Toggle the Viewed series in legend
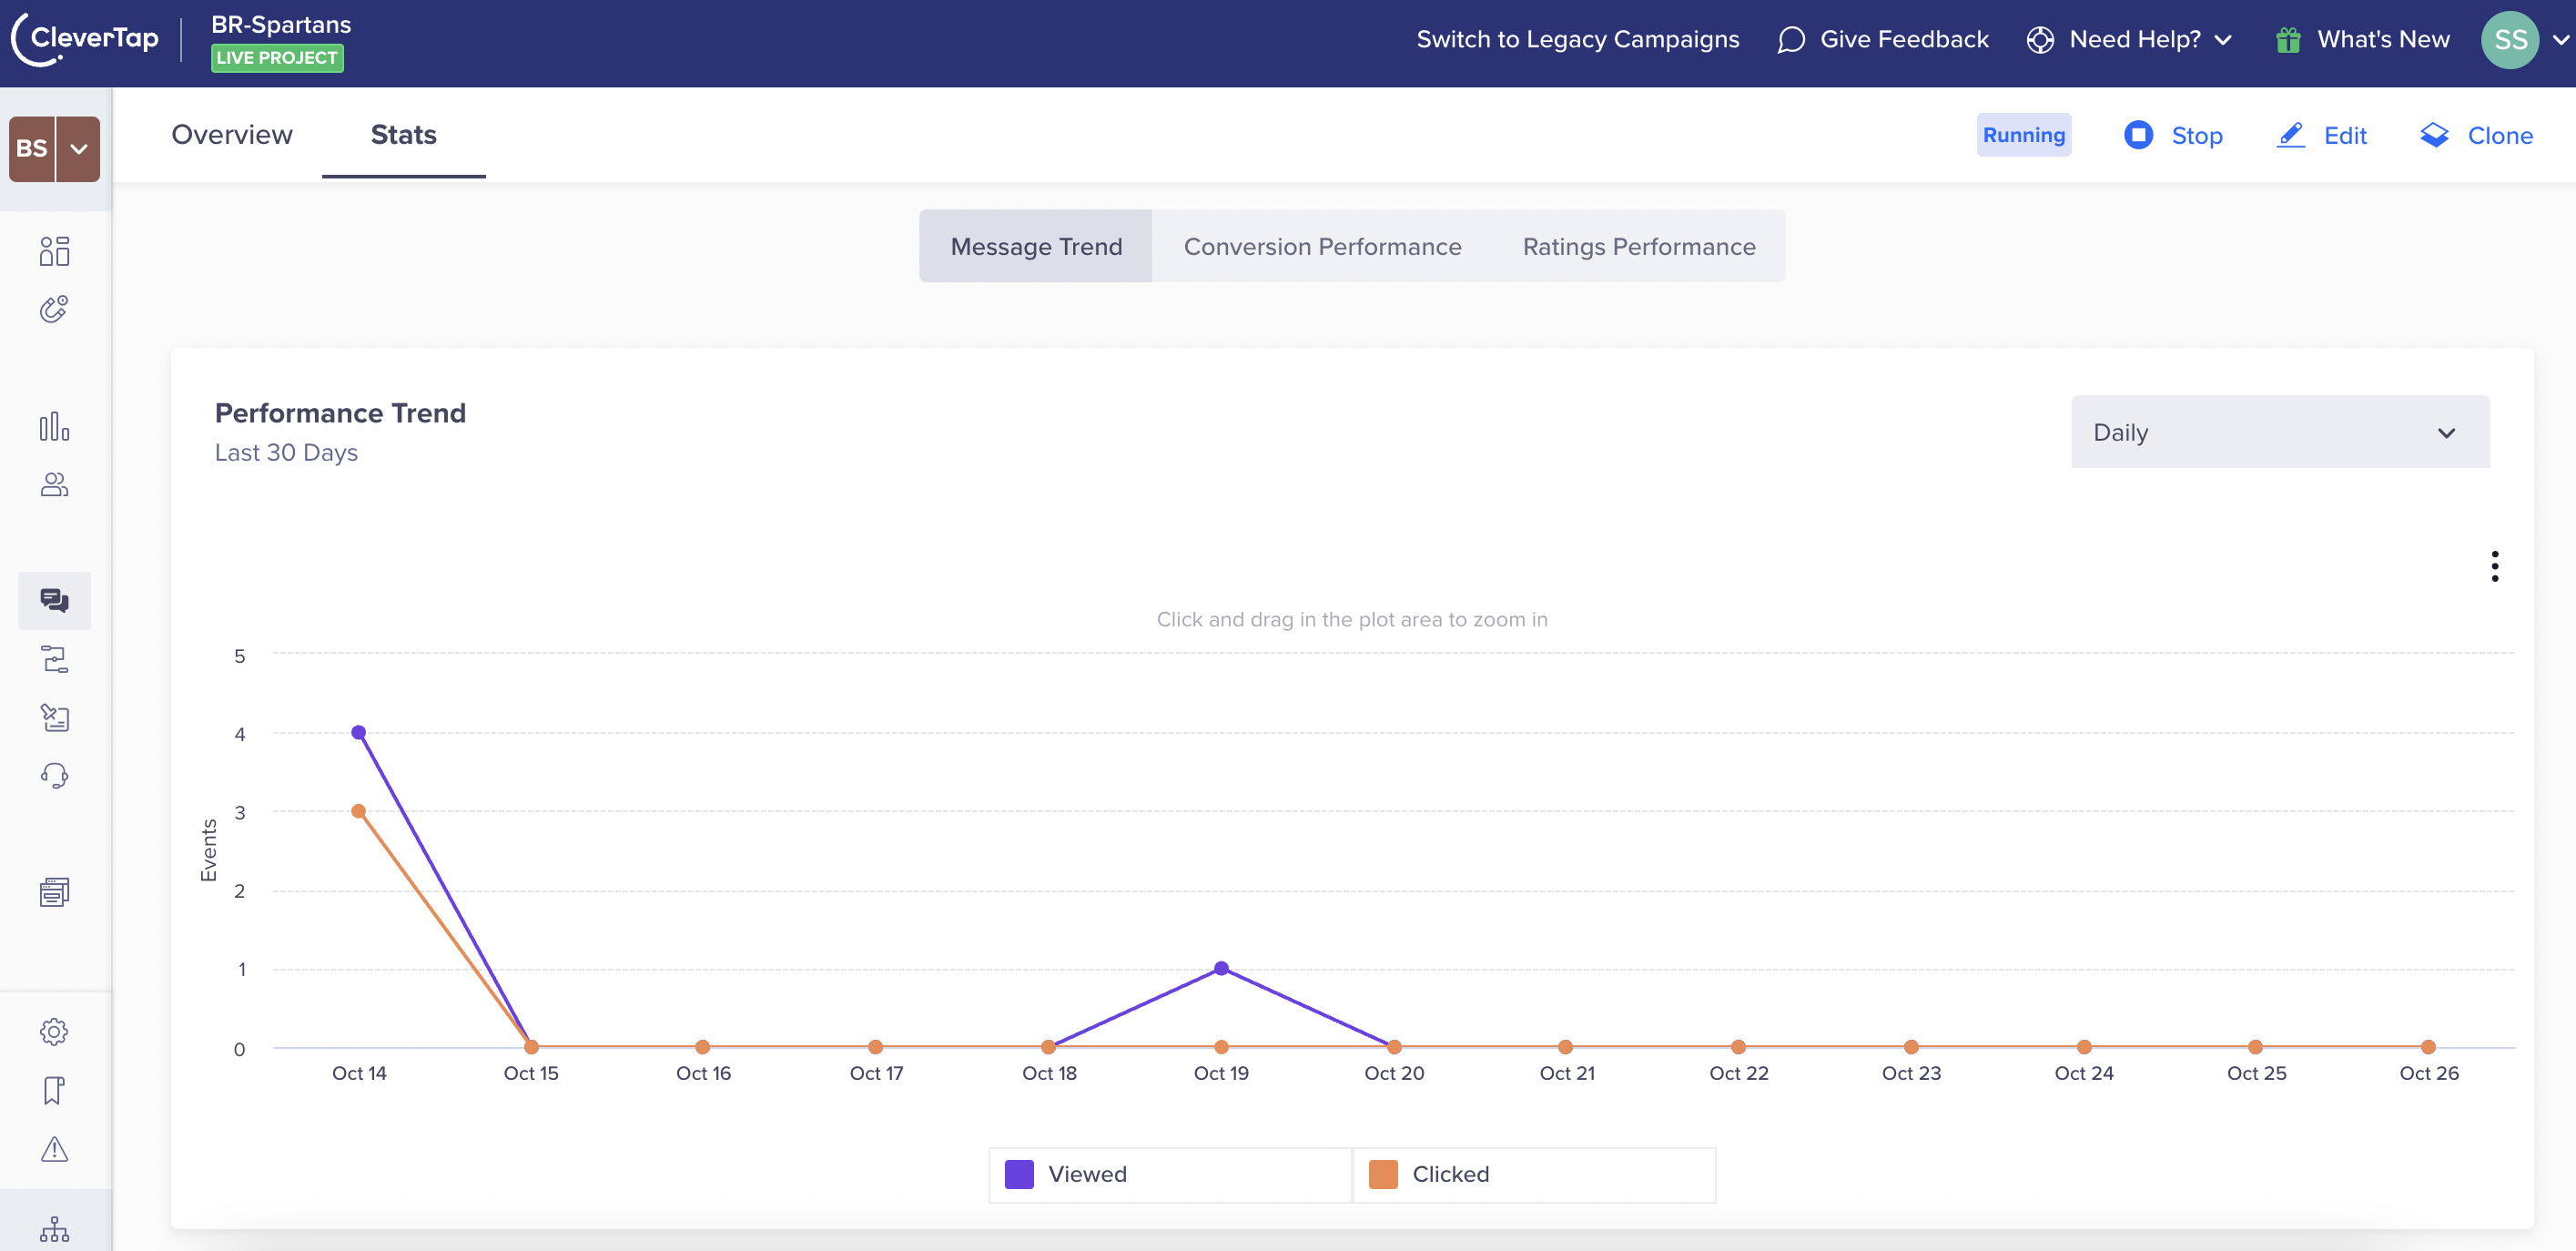Image resolution: width=2576 pixels, height=1251 pixels. [x=1170, y=1174]
